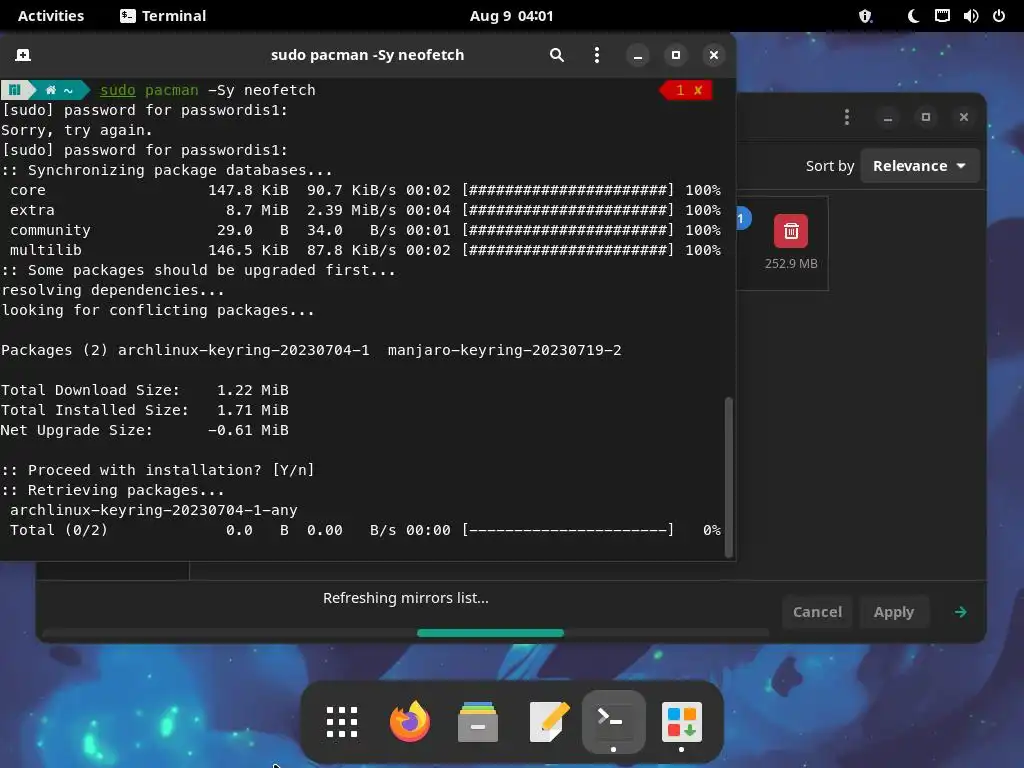1024x768 pixels.
Task: Click the red error status indicator
Action: (x=687, y=90)
